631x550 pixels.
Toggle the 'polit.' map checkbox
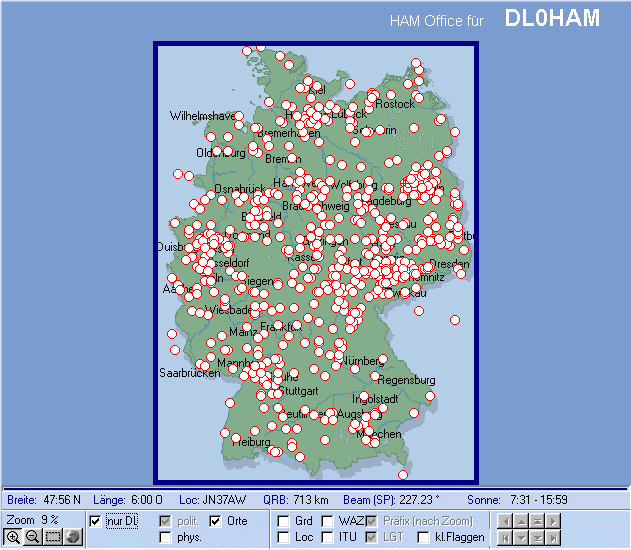pyautogui.click(x=165, y=521)
